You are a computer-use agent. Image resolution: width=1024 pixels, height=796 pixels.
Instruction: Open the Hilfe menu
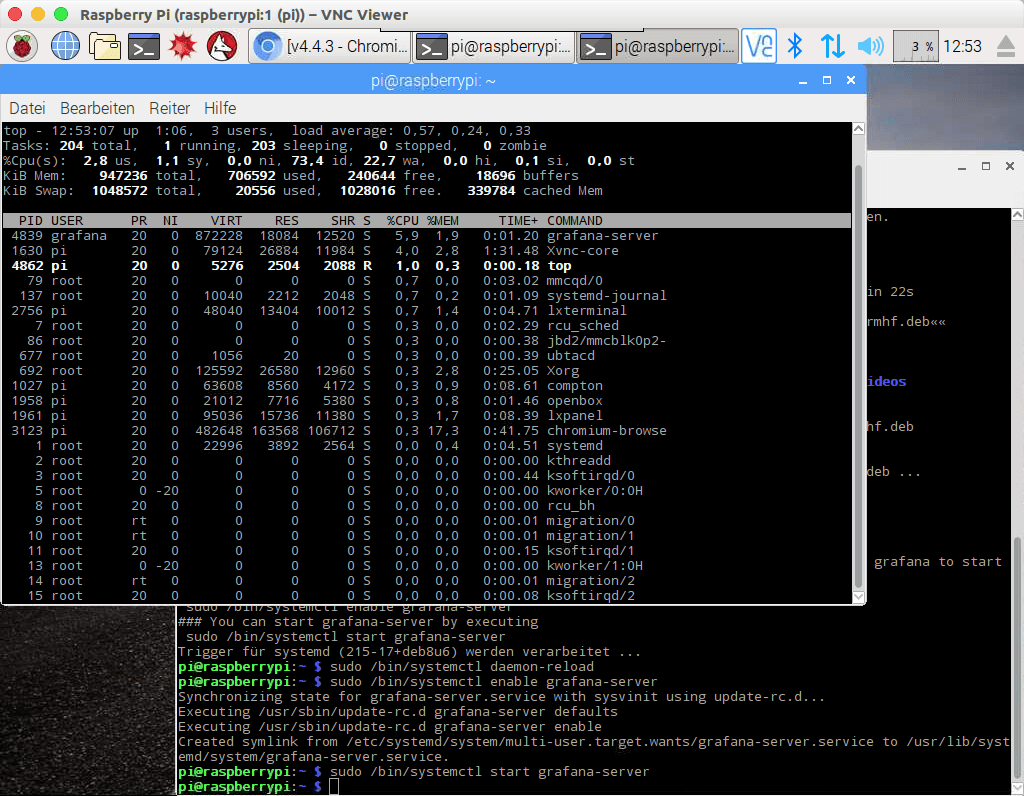pos(220,108)
